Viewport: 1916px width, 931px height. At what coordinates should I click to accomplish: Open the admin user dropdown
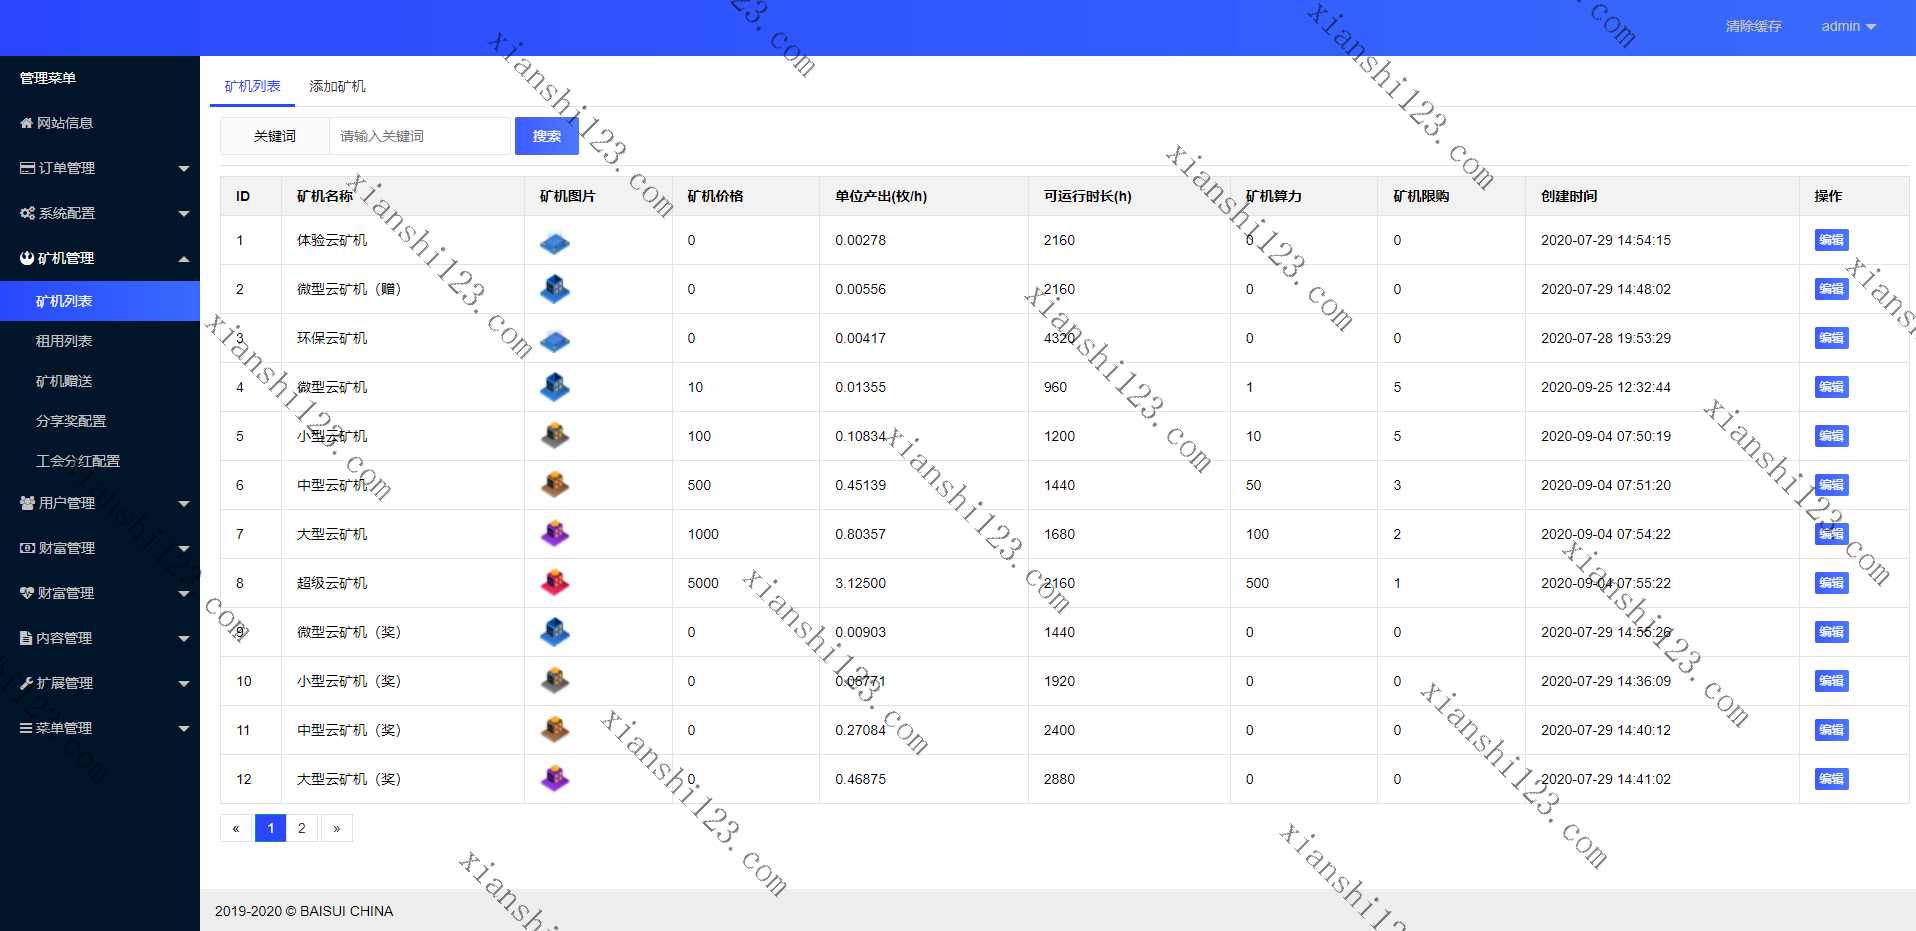pyautogui.click(x=1848, y=26)
